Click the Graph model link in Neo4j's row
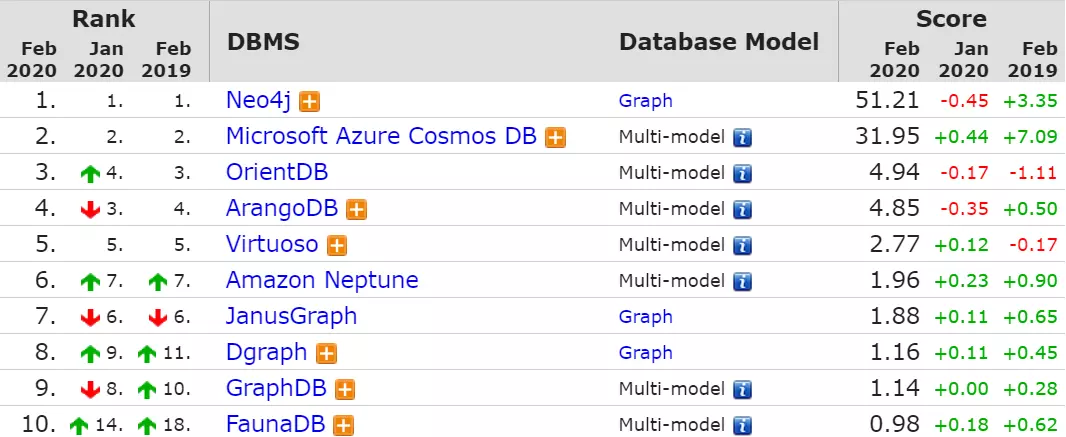This screenshot has height=437, width=1066. pyautogui.click(x=645, y=100)
